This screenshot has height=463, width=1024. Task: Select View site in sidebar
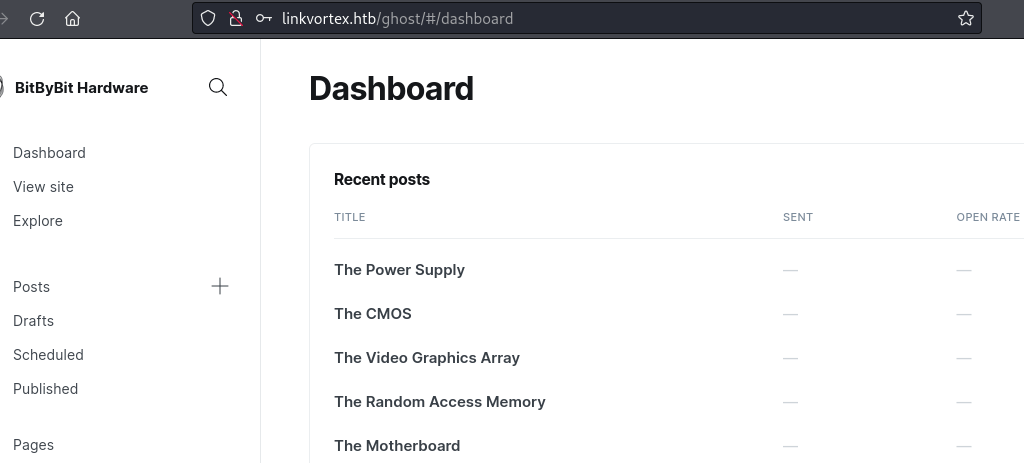[x=43, y=187]
